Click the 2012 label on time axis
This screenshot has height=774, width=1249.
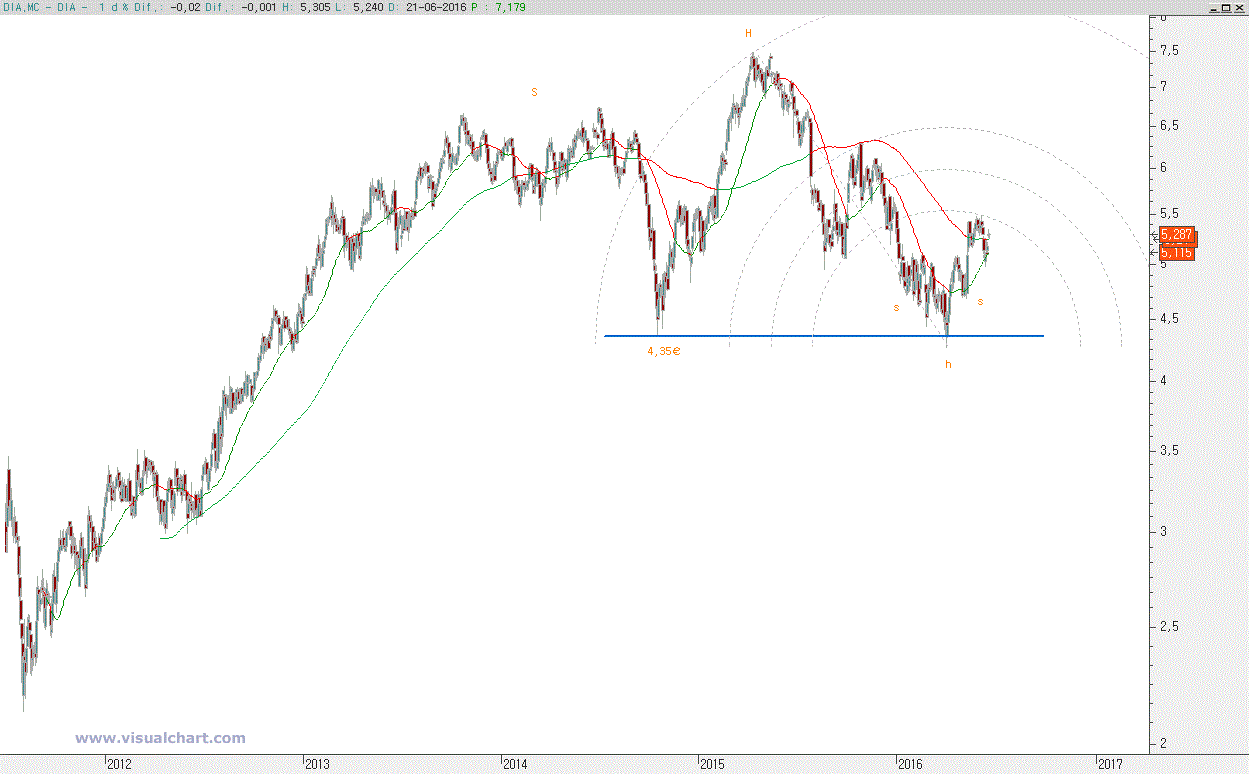pos(119,765)
